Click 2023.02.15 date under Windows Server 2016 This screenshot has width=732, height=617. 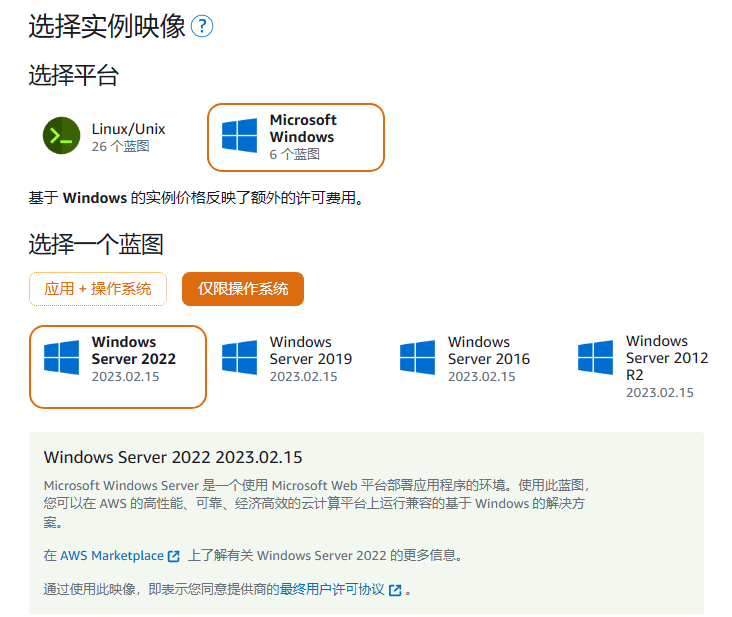(x=482, y=377)
